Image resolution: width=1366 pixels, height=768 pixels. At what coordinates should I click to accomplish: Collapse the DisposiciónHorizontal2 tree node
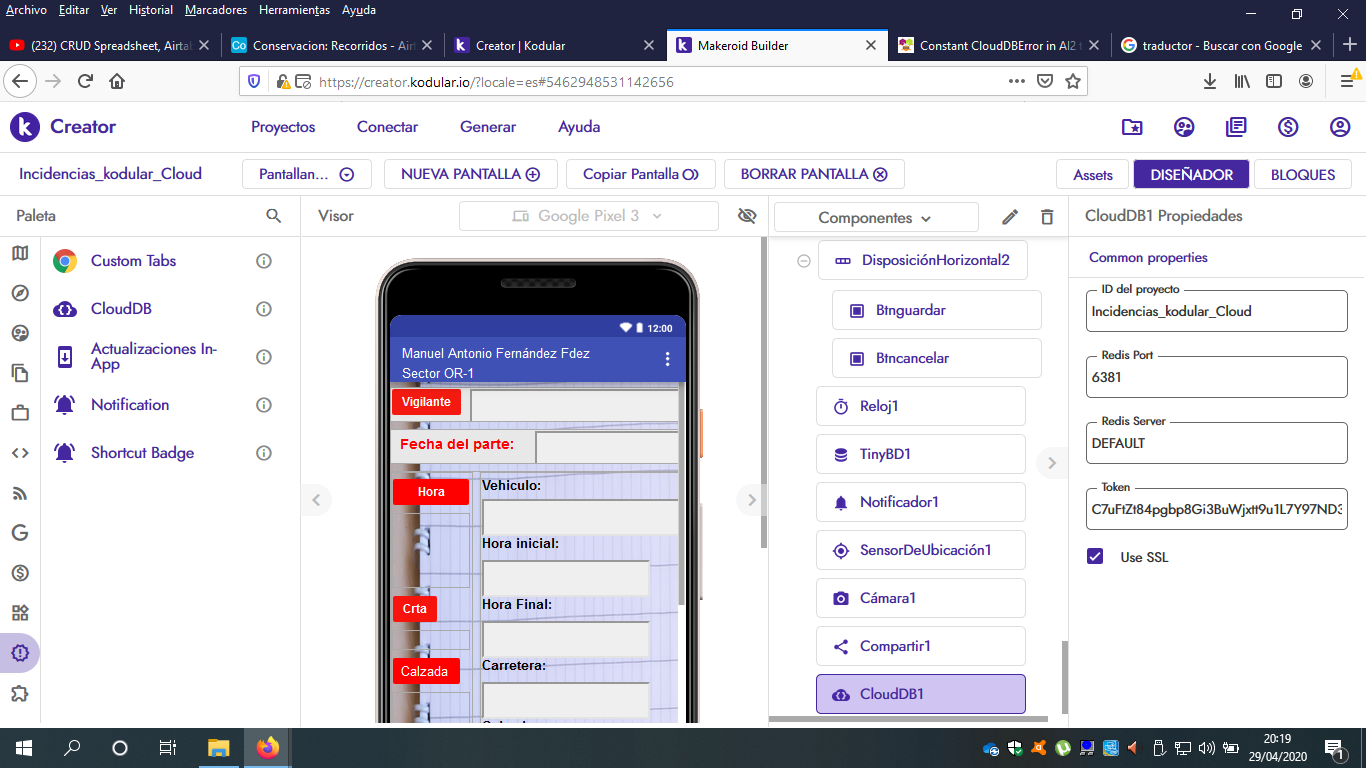pyautogui.click(x=803, y=261)
